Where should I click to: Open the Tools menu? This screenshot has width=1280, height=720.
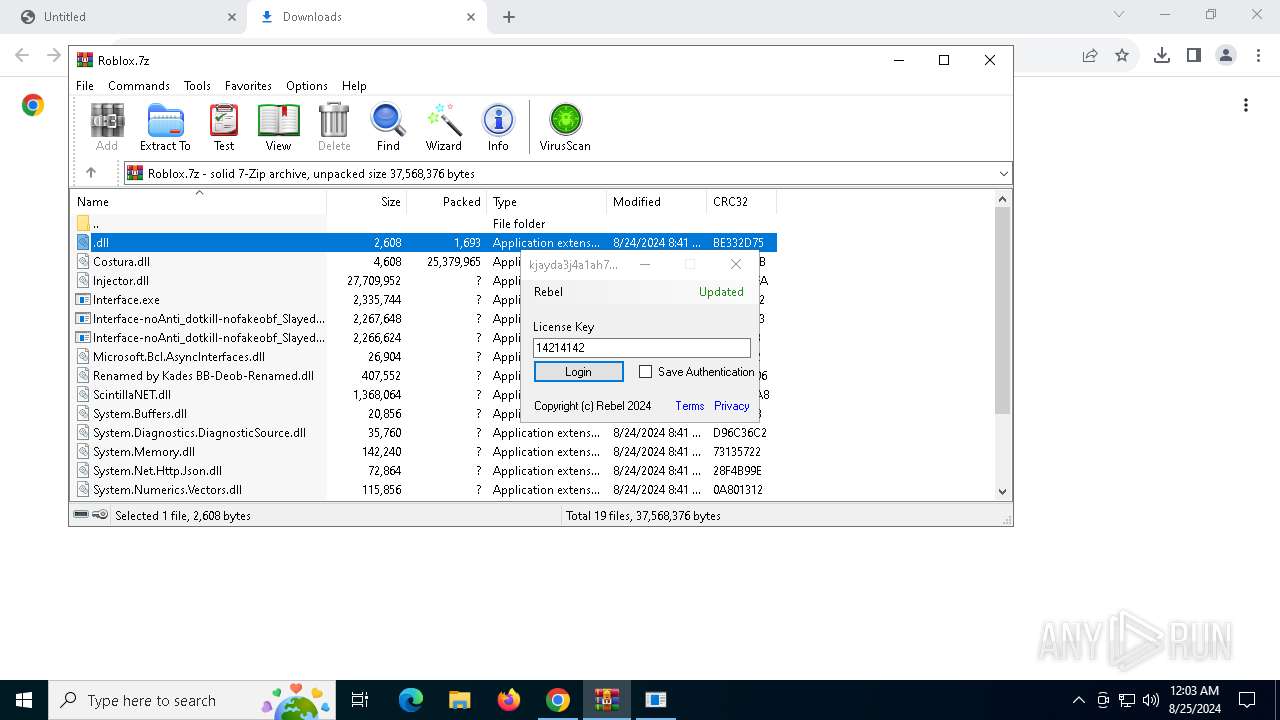tap(197, 86)
